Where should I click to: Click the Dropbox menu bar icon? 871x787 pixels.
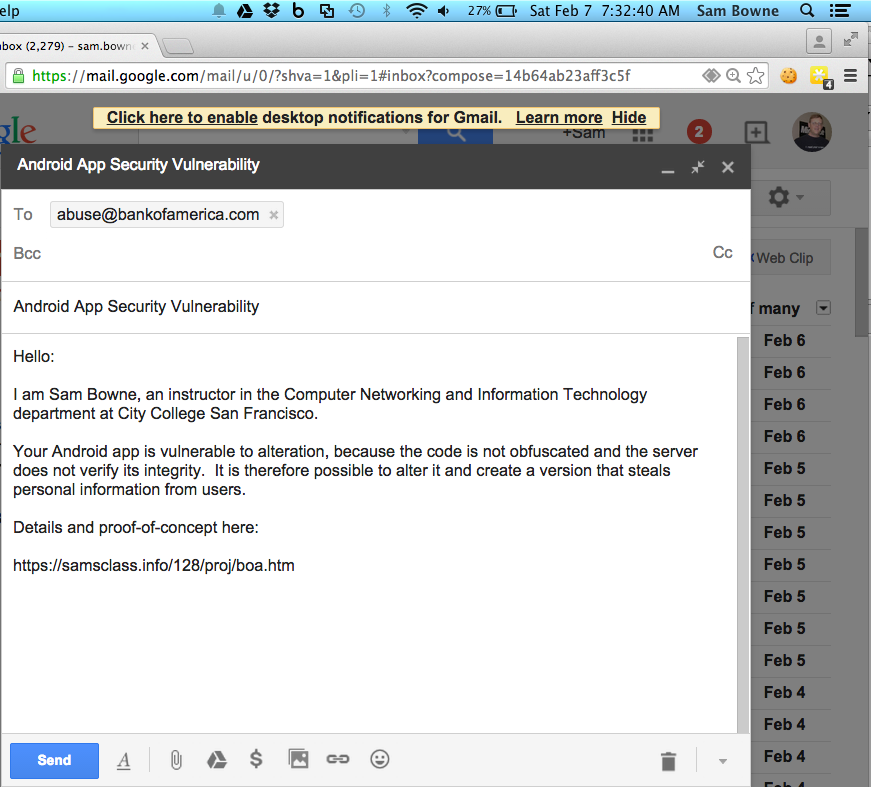[x=271, y=11]
